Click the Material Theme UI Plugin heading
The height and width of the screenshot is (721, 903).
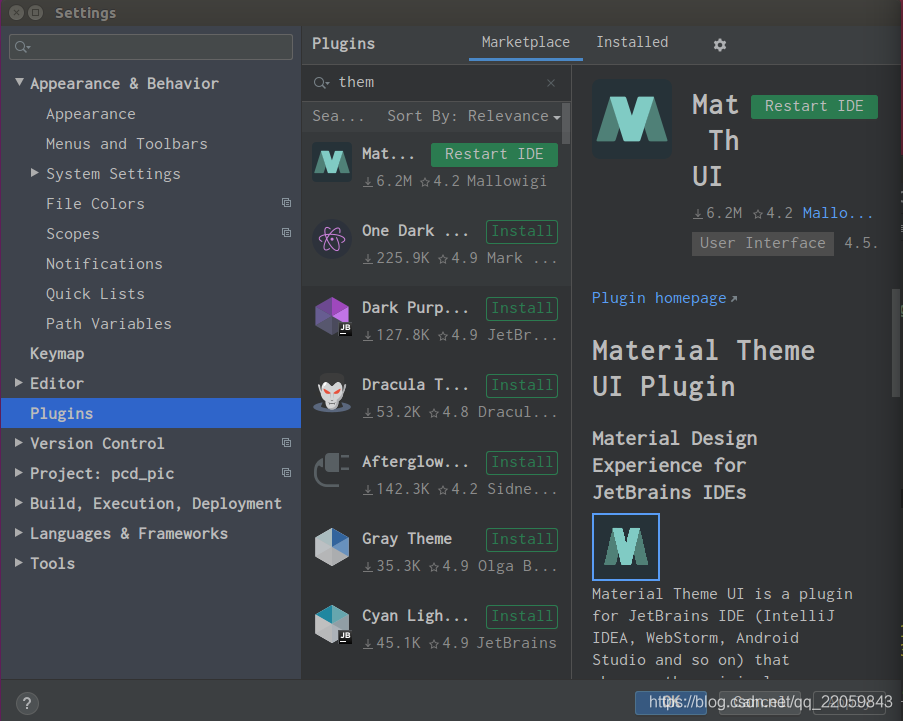(704, 369)
